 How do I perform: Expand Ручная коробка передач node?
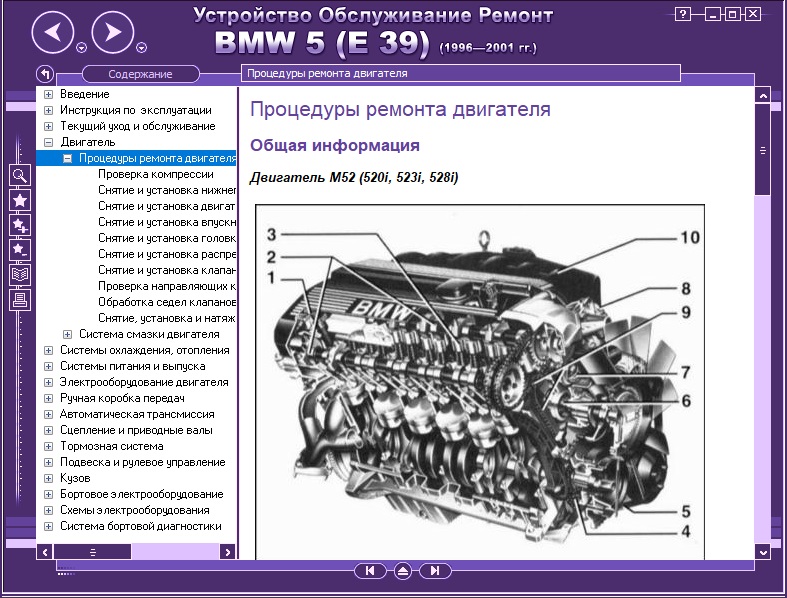point(48,399)
